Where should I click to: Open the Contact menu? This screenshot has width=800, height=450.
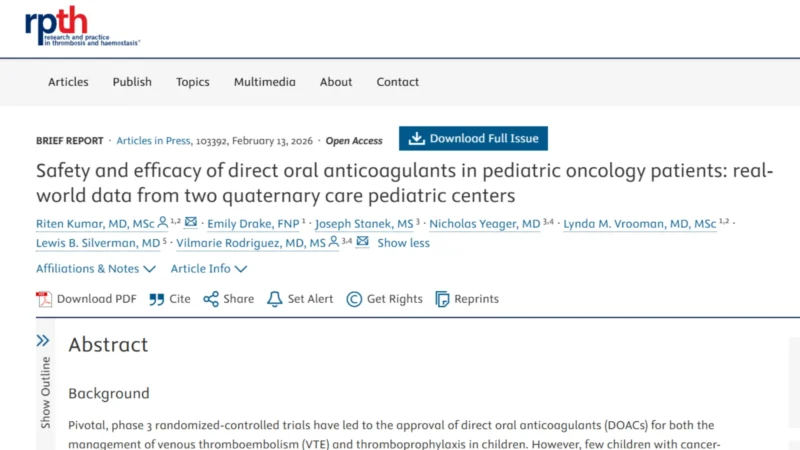click(398, 82)
